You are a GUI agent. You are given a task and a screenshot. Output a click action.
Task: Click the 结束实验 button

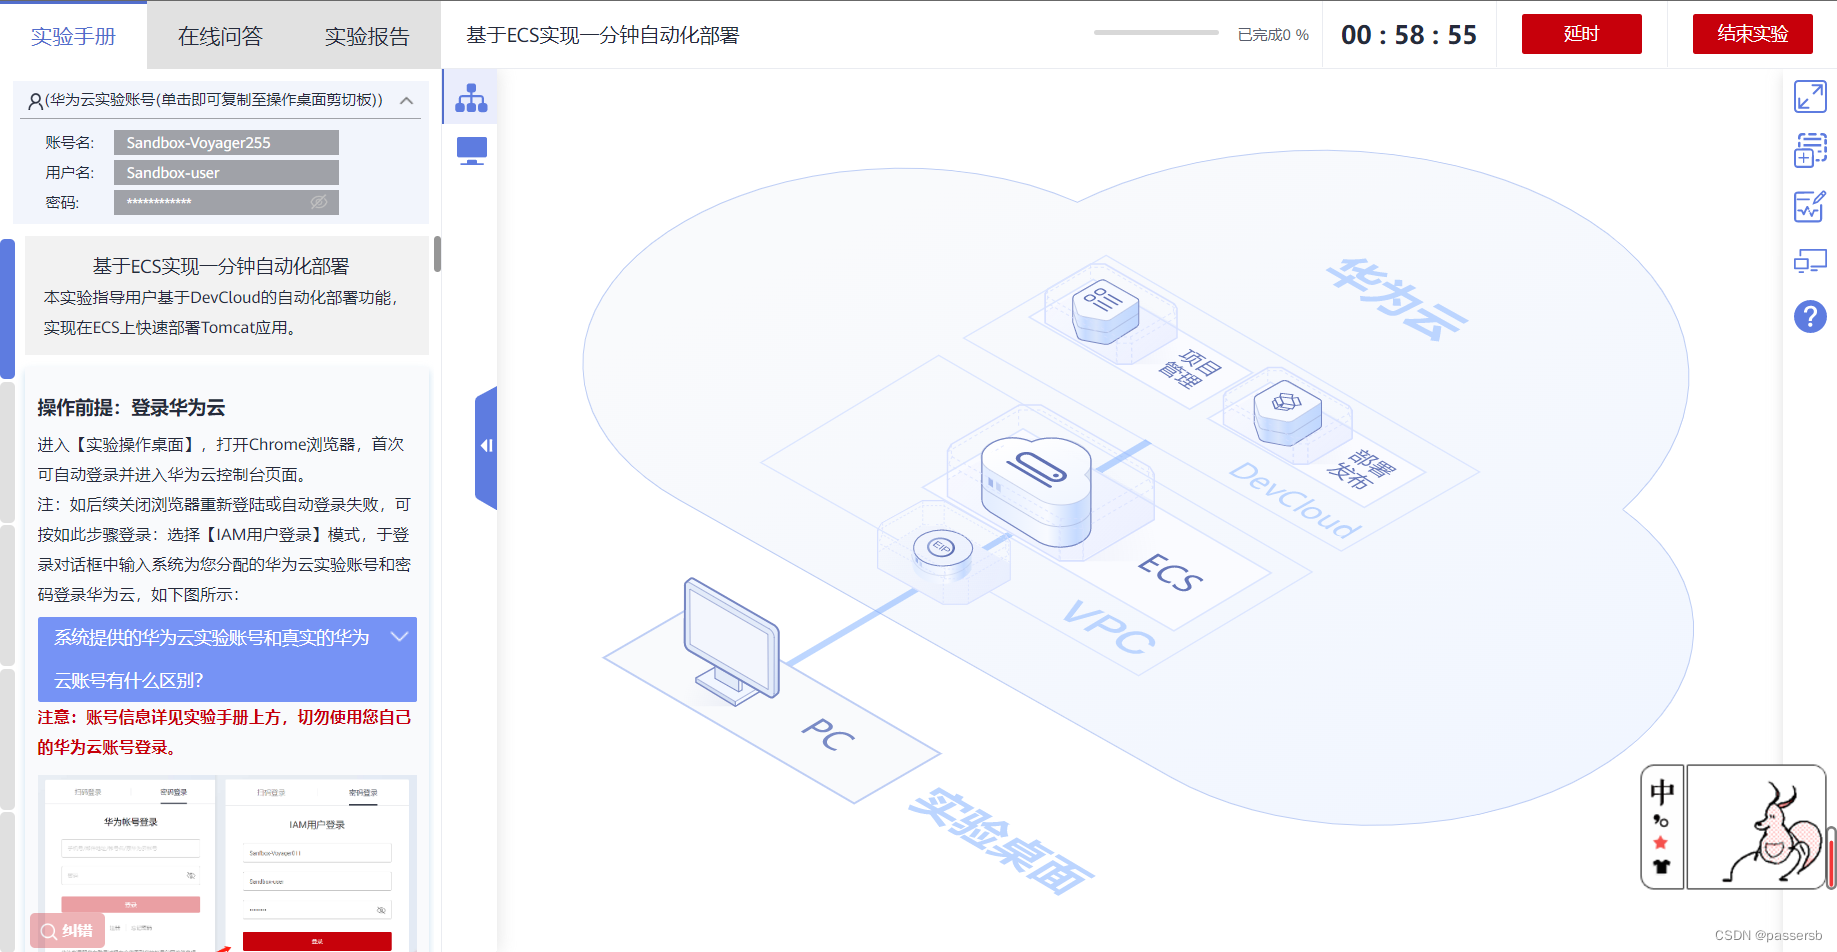click(1752, 34)
